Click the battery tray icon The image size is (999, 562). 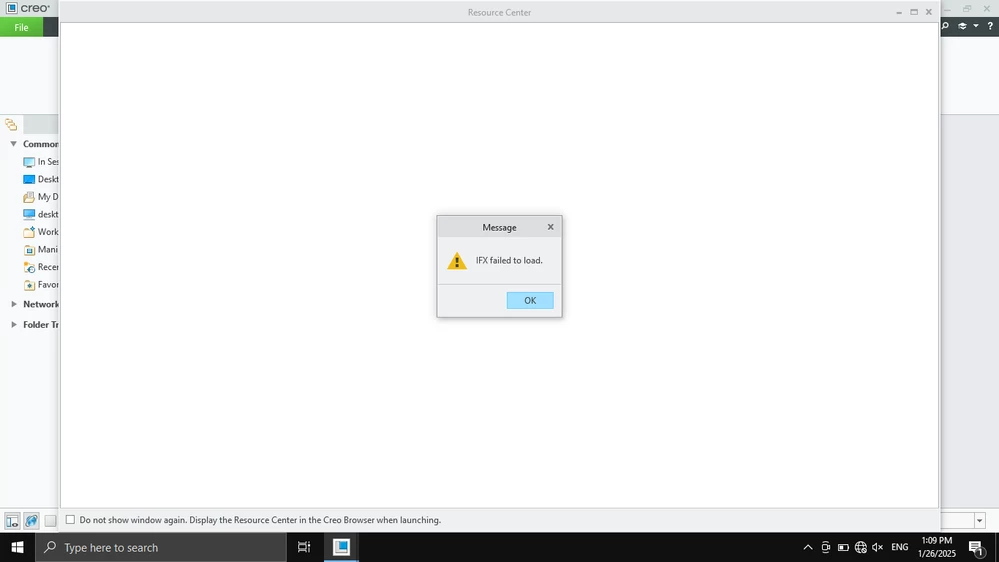tap(844, 547)
